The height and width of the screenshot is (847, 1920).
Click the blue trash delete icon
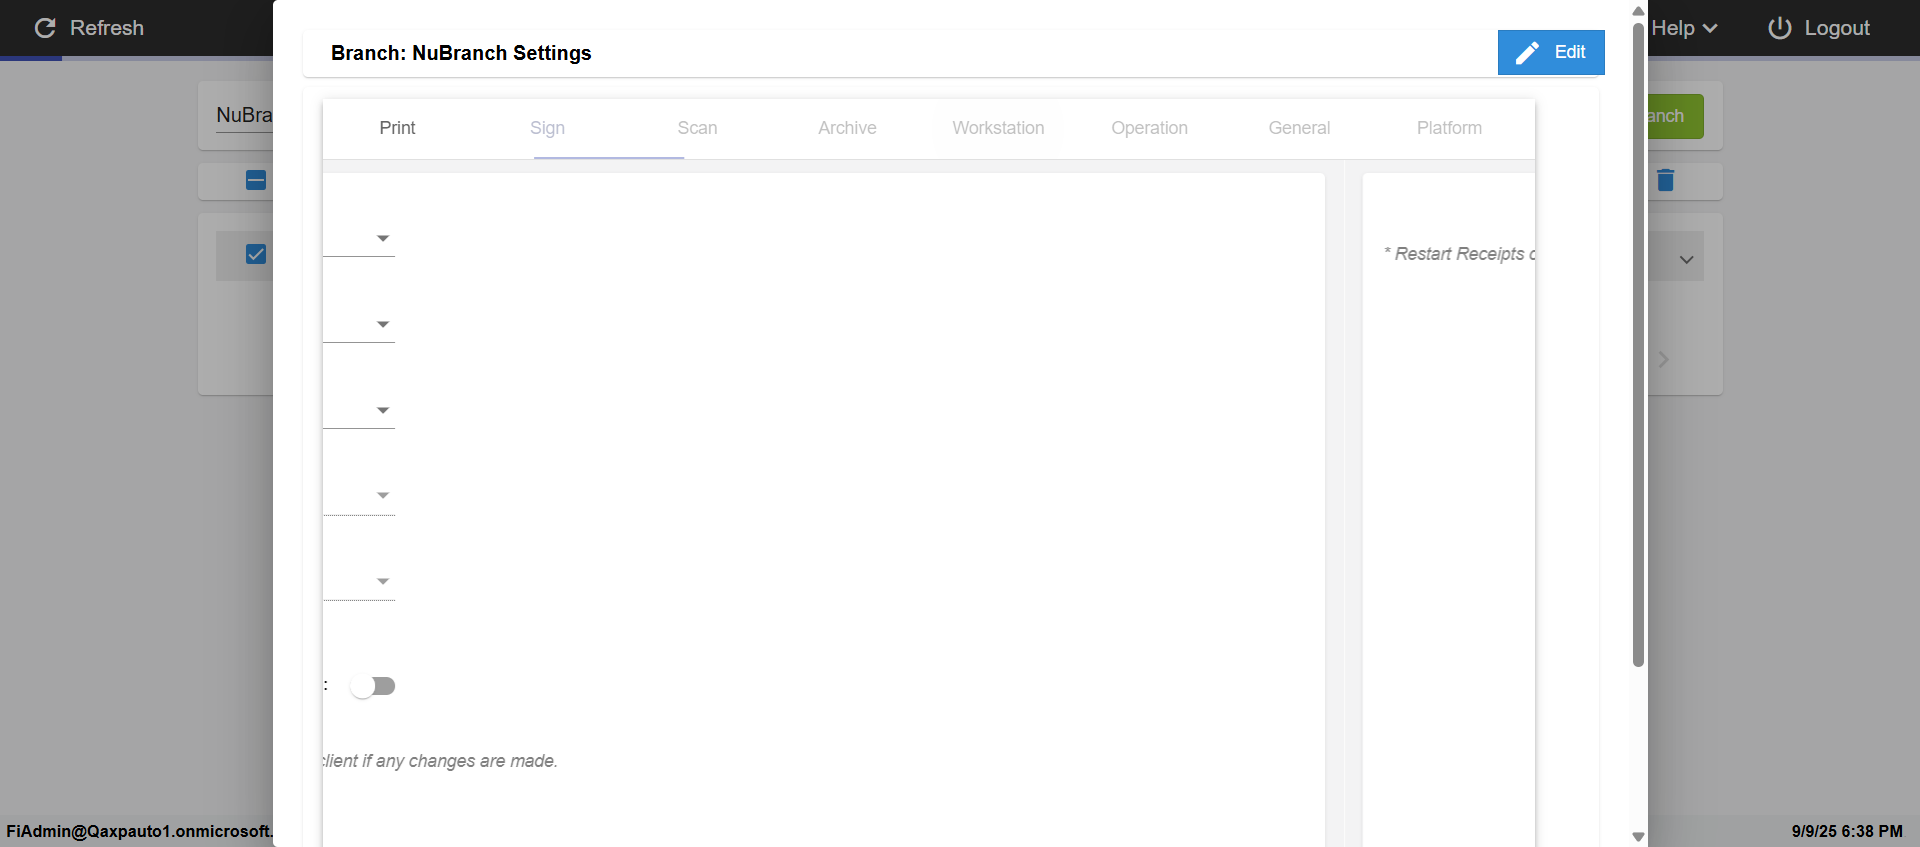click(1665, 180)
